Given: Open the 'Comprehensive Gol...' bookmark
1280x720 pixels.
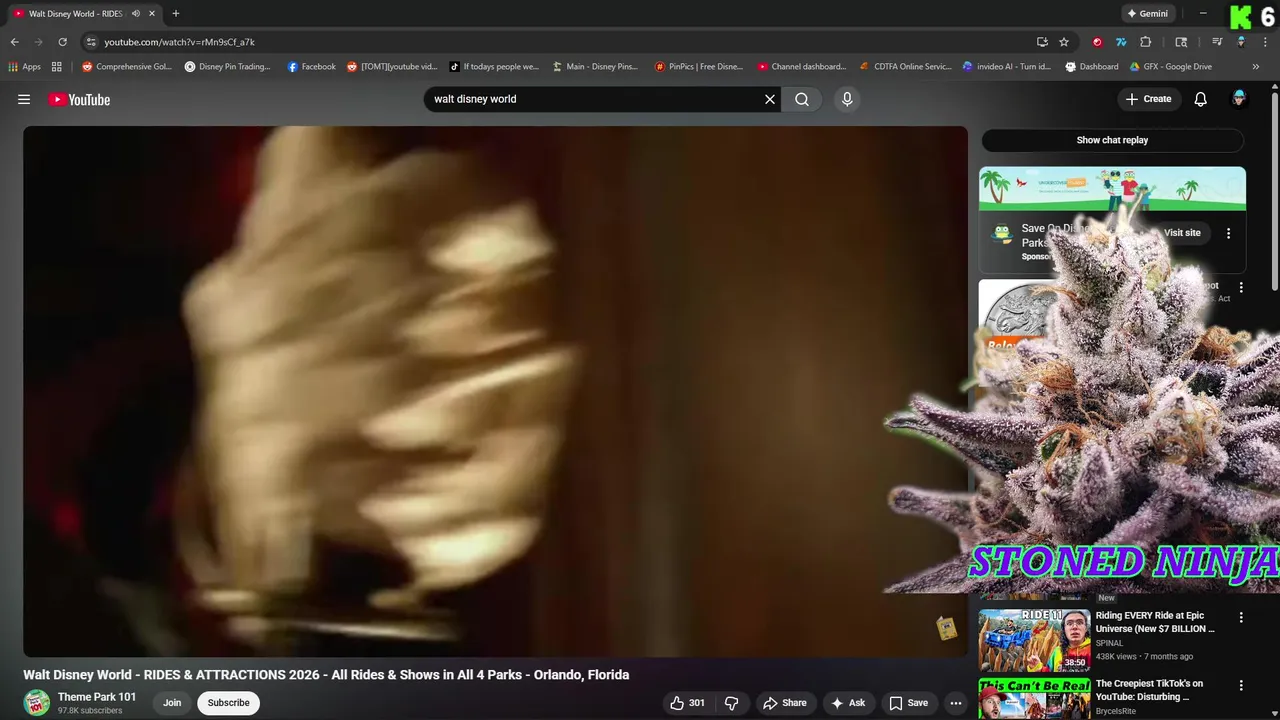Looking at the screenshot, I should [127, 67].
